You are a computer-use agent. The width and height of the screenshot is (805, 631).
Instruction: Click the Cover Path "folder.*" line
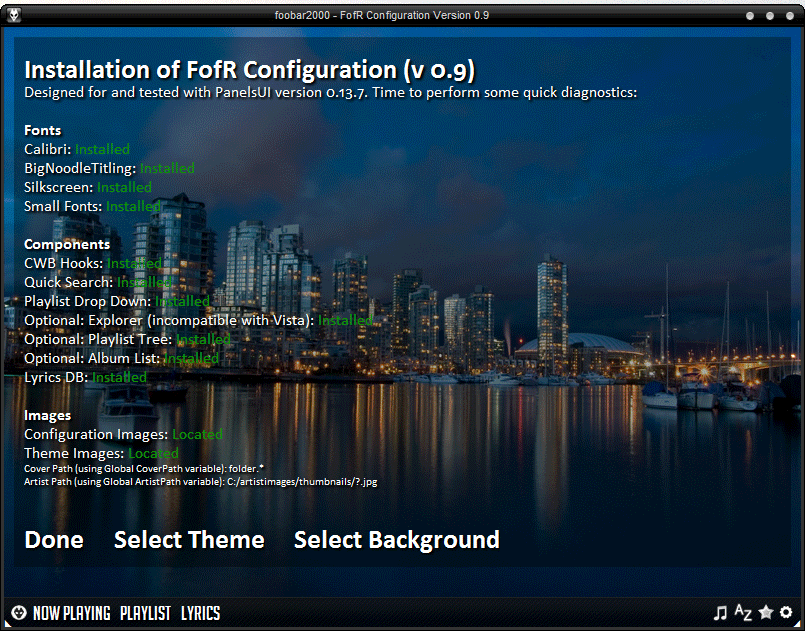click(x=144, y=468)
